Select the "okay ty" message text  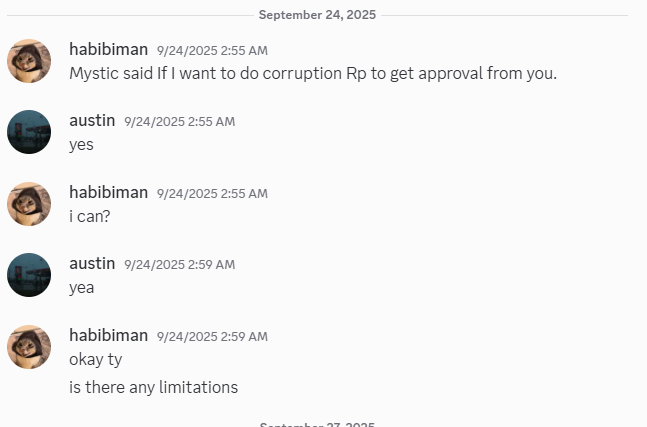tap(95, 359)
